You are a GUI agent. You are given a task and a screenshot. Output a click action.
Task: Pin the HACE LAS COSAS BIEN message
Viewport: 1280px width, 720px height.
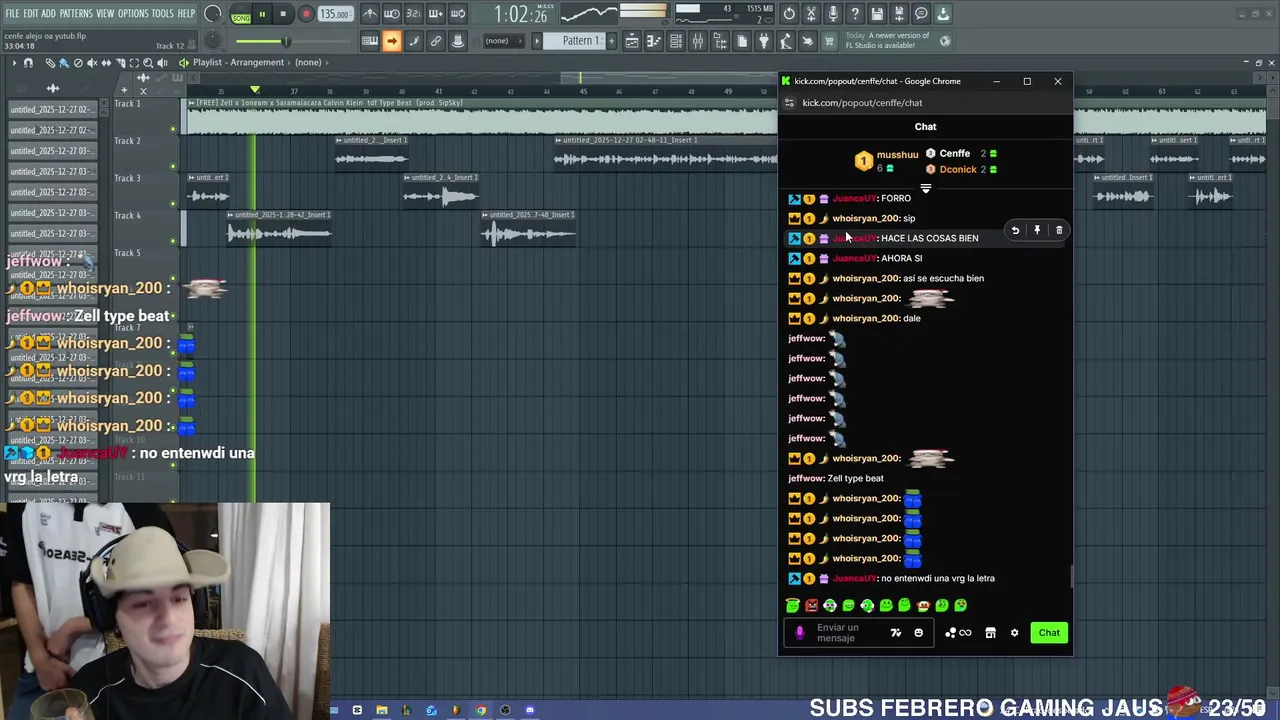tap(1037, 230)
